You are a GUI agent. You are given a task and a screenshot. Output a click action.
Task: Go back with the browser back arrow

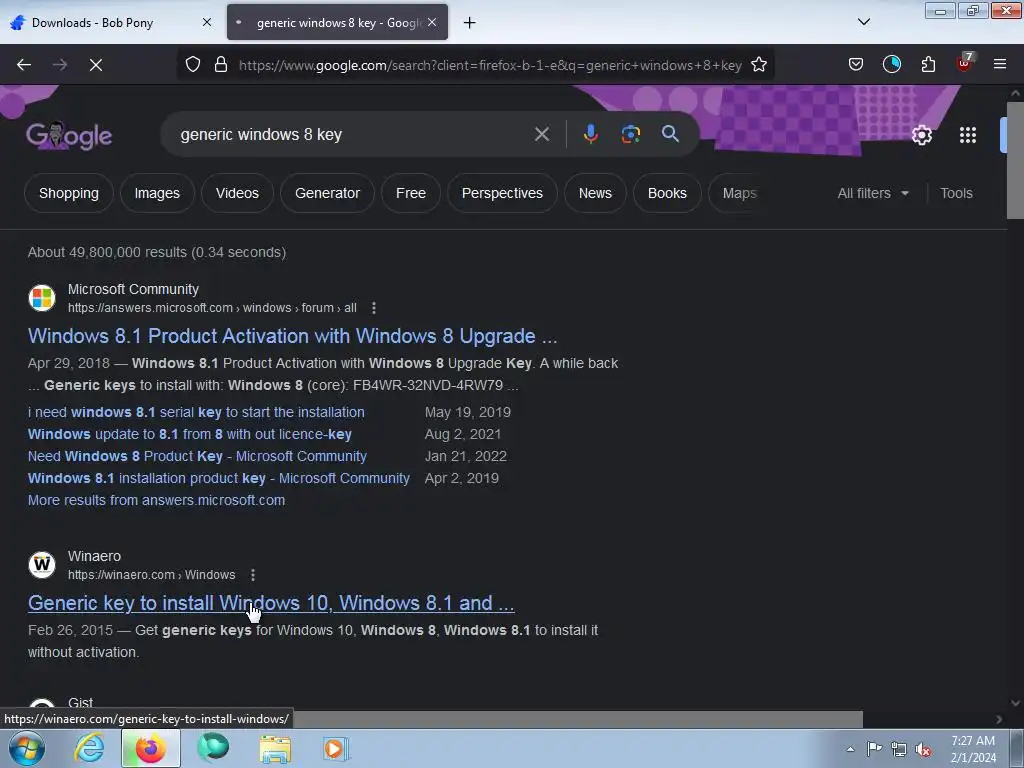[24, 65]
